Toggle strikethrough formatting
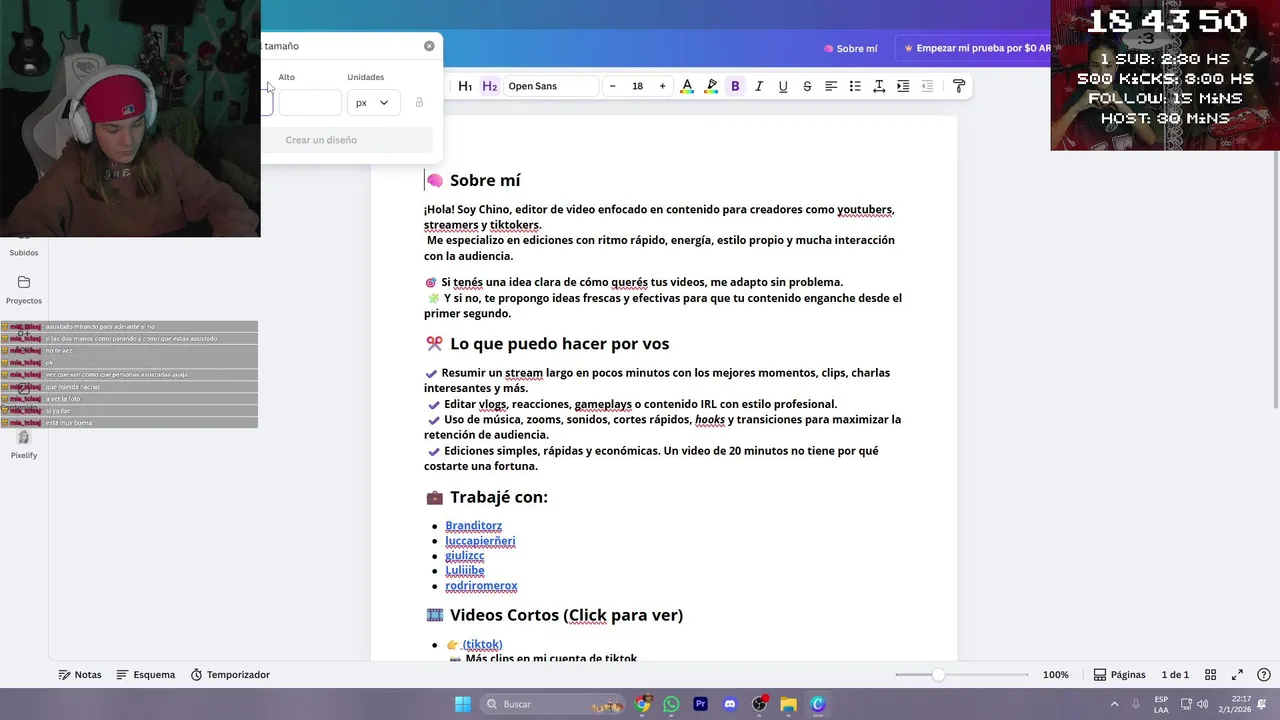The height and width of the screenshot is (720, 1280). click(807, 86)
